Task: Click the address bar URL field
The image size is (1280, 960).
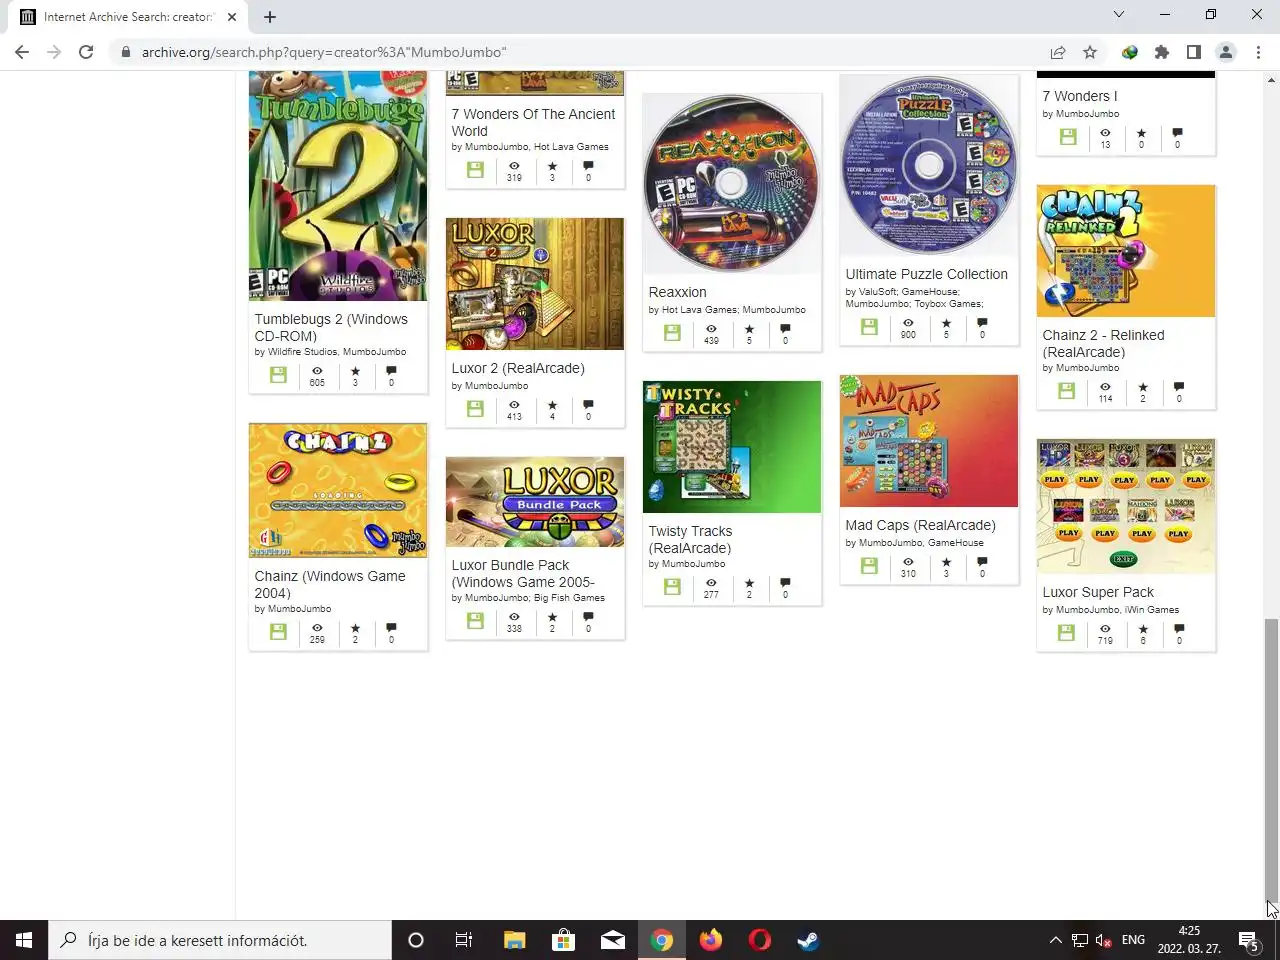Action: click(580, 52)
